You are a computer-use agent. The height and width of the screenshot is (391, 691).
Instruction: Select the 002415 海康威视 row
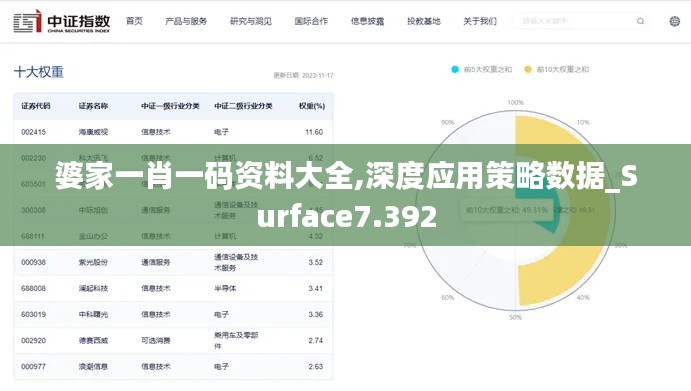click(173, 132)
